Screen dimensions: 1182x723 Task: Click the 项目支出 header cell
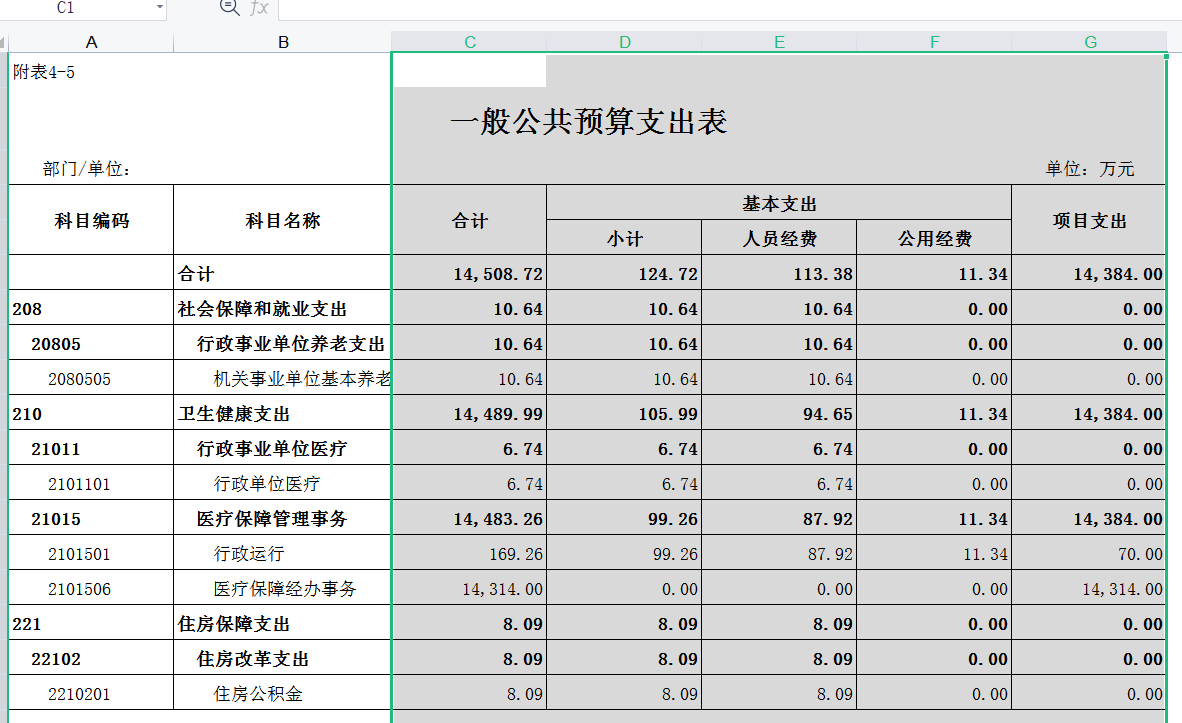point(1089,220)
